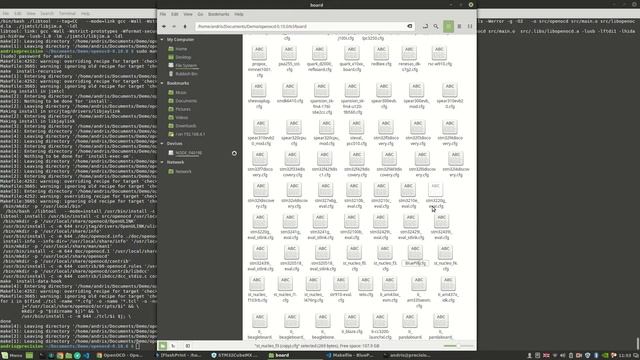640x360 pixels.
Task: Collapse the My Computer sidebar section
Action: click(x=162, y=40)
